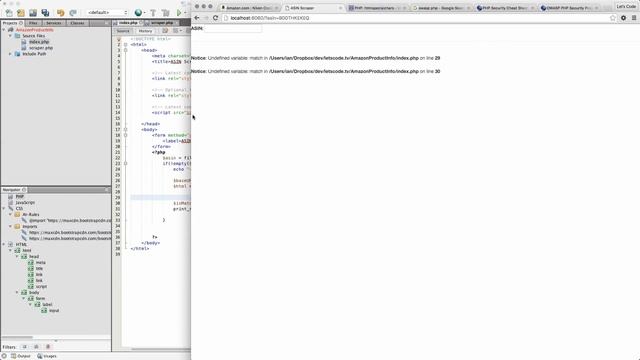Click the ASIN text input field

tap(233, 29)
